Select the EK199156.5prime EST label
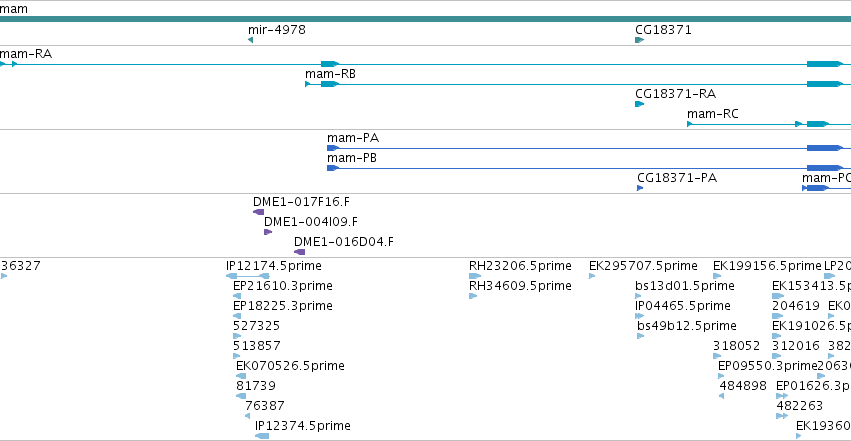 tap(767, 266)
